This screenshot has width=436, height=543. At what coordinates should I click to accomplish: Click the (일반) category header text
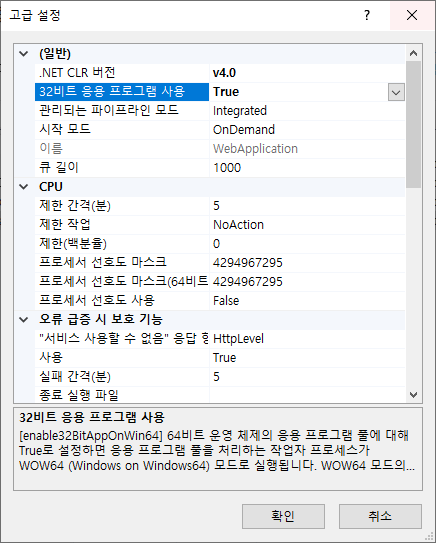[55, 54]
